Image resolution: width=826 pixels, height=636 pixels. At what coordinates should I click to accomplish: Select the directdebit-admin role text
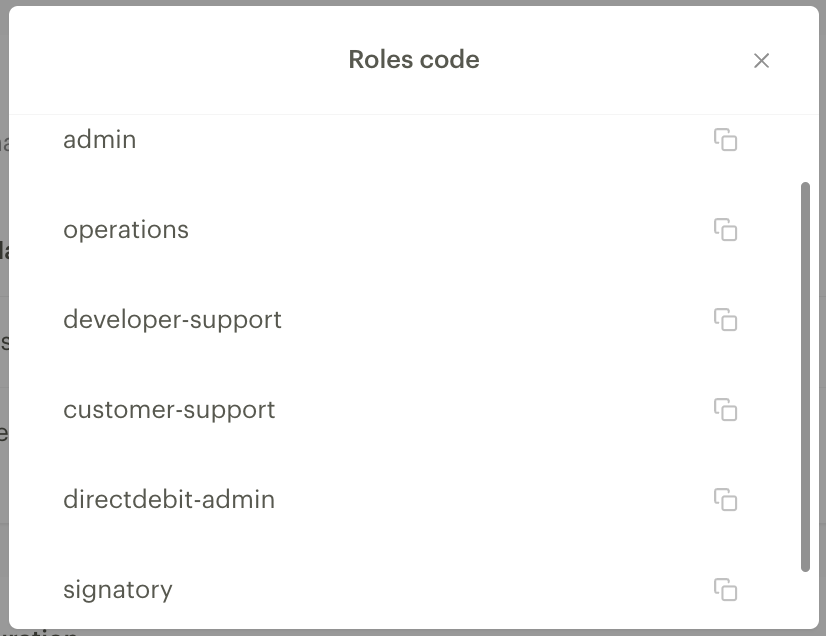click(169, 500)
